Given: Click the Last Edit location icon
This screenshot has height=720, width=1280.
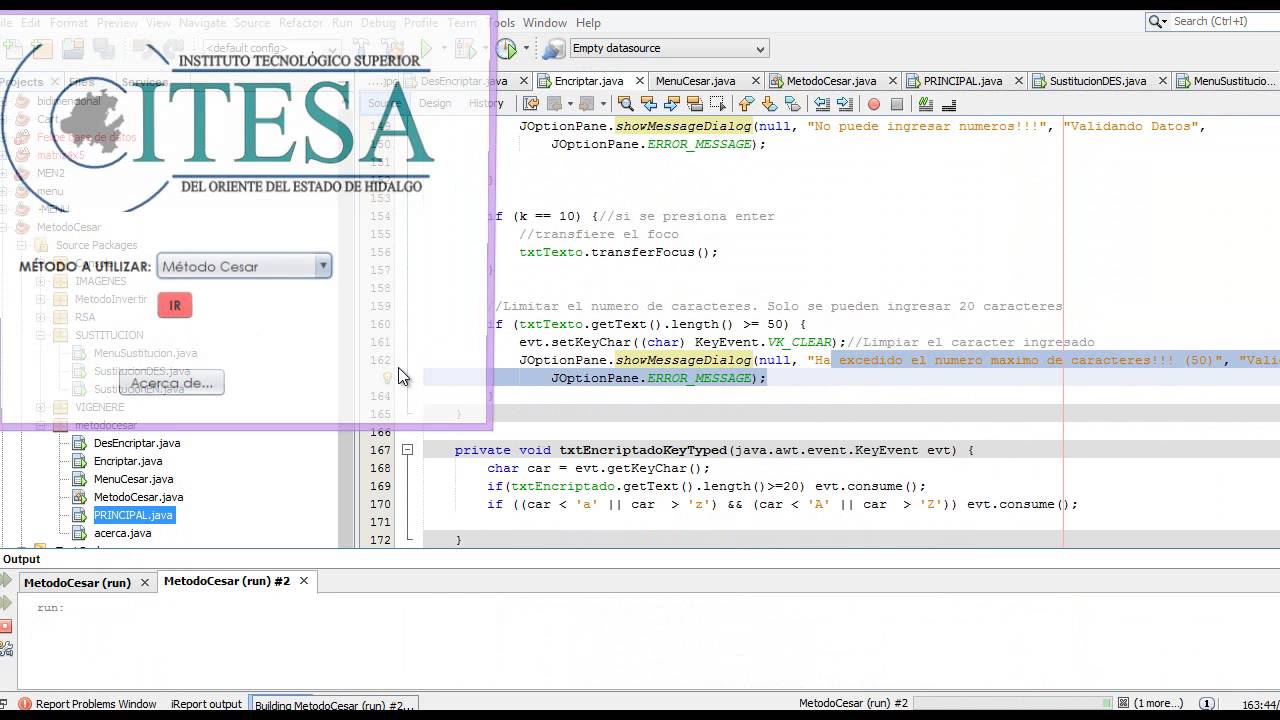Looking at the screenshot, I should click(x=530, y=103).
